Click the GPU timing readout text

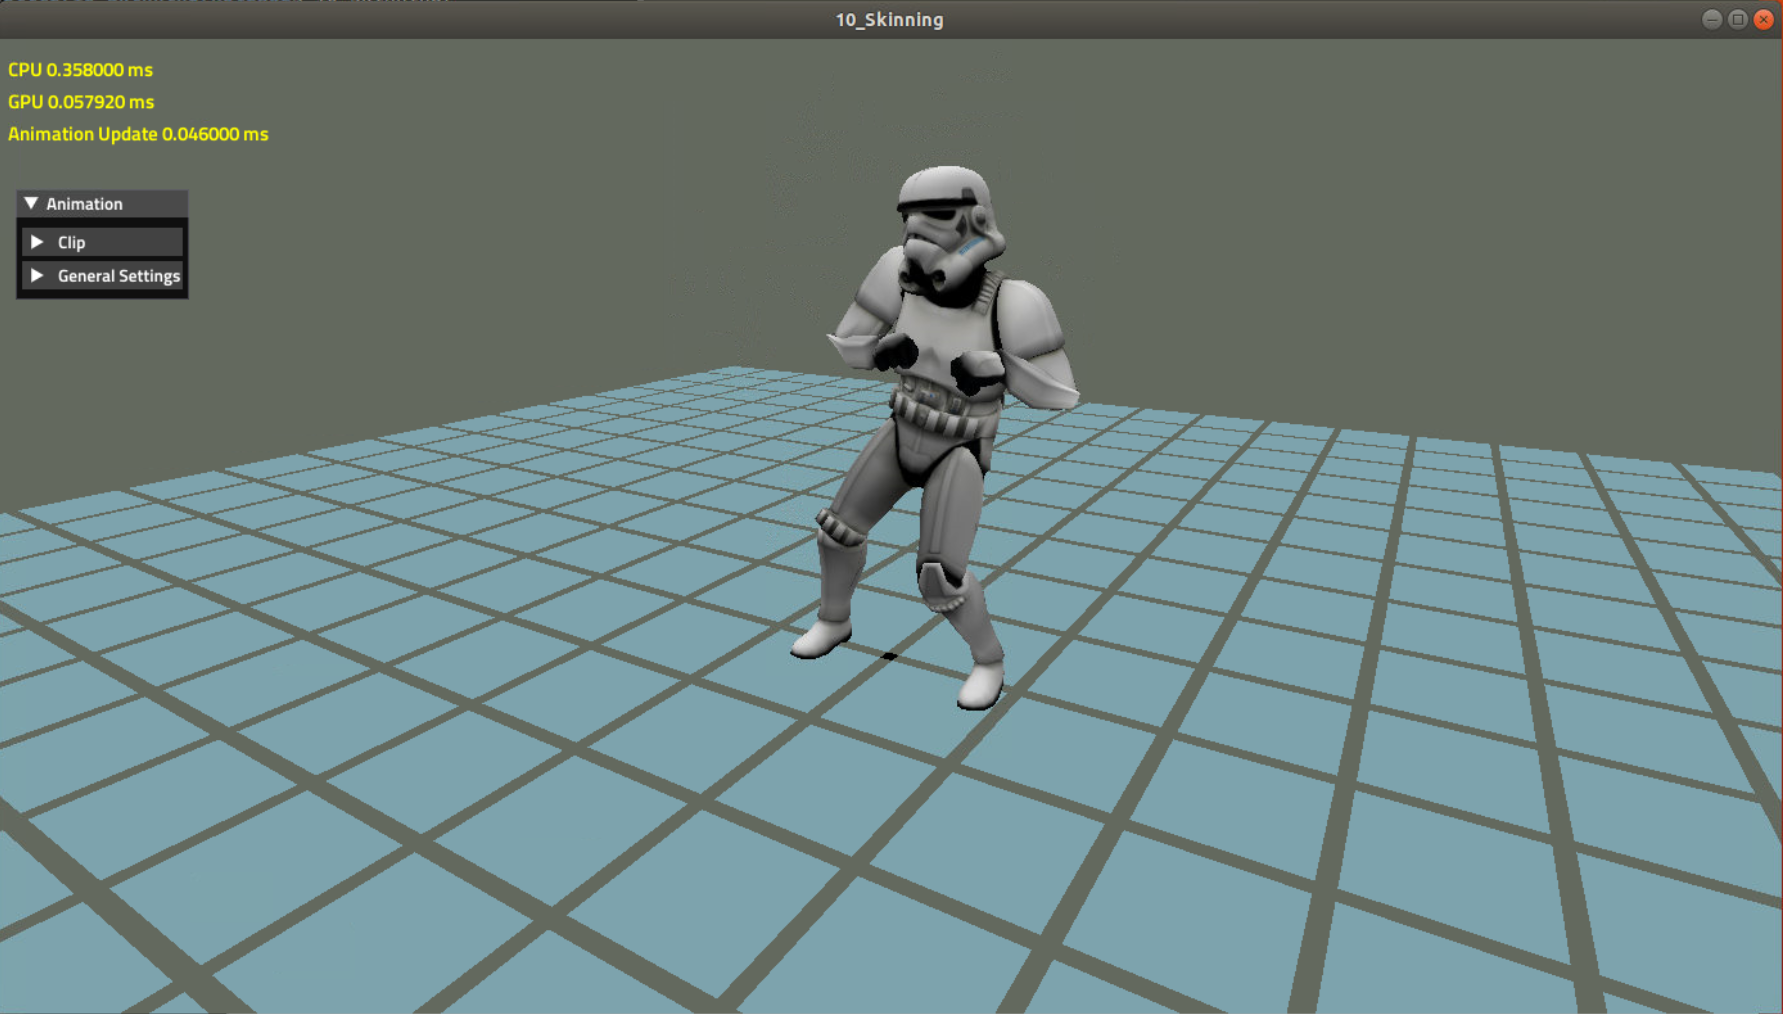(81, 102)
